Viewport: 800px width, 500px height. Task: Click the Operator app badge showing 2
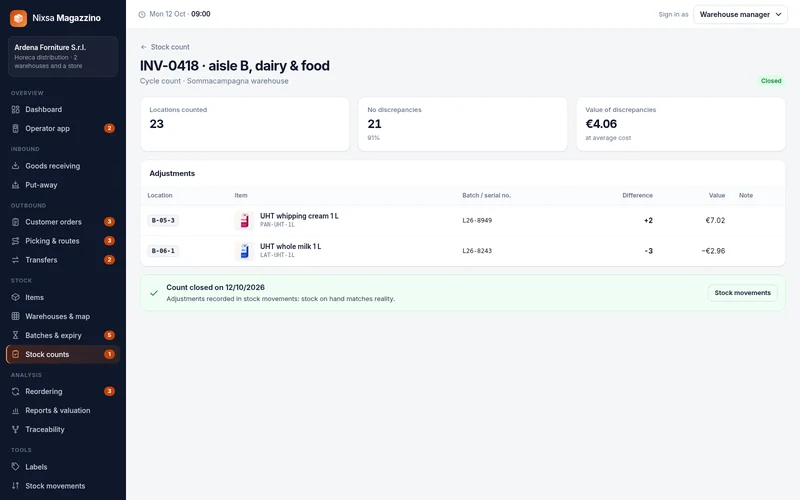click(109, 129)
